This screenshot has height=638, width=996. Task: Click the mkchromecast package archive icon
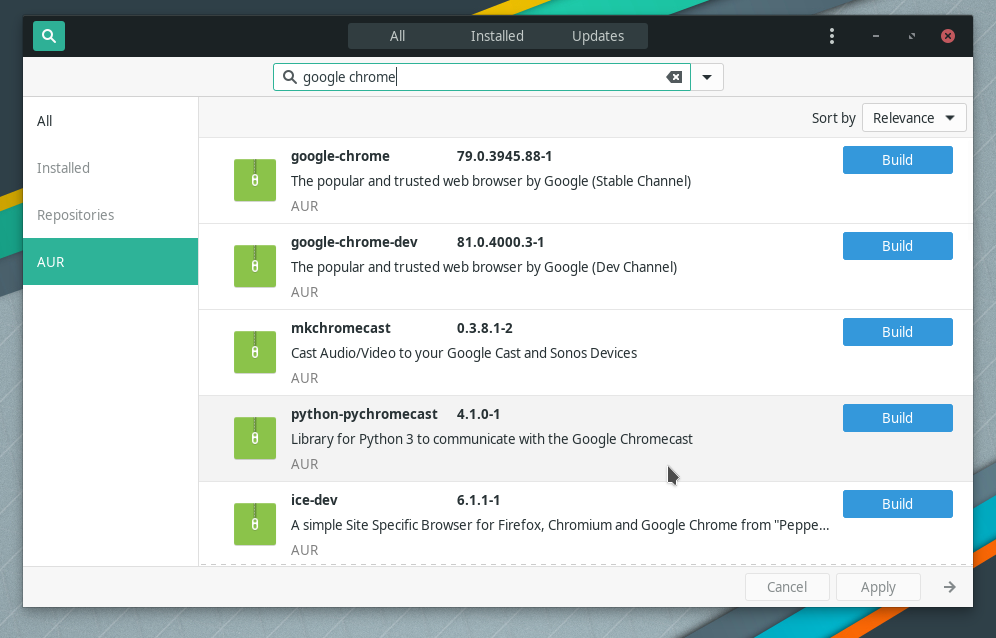(x=255, y=352)
